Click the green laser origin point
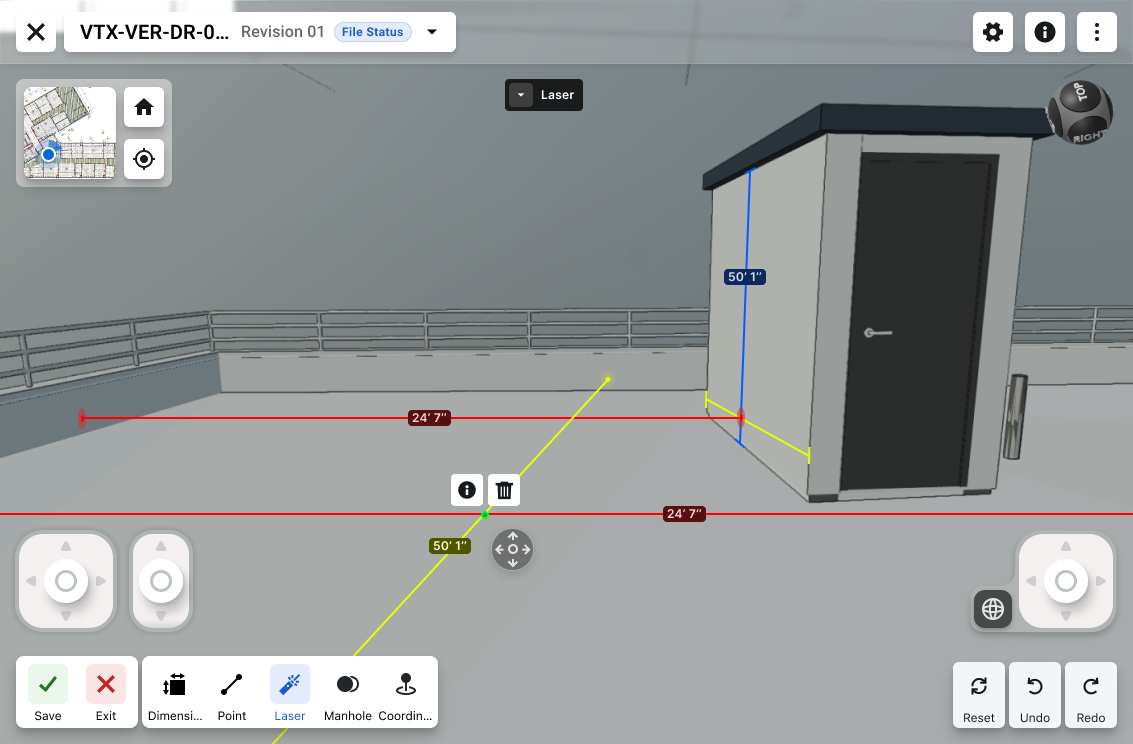1133x744 pixels. (485, 514)
